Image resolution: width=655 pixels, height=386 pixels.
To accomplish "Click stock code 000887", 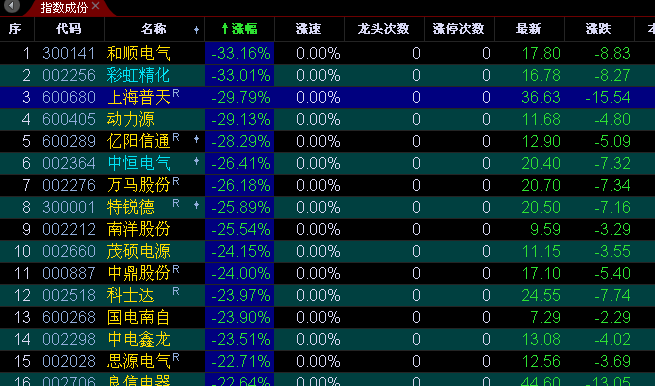I will (69, 273).
